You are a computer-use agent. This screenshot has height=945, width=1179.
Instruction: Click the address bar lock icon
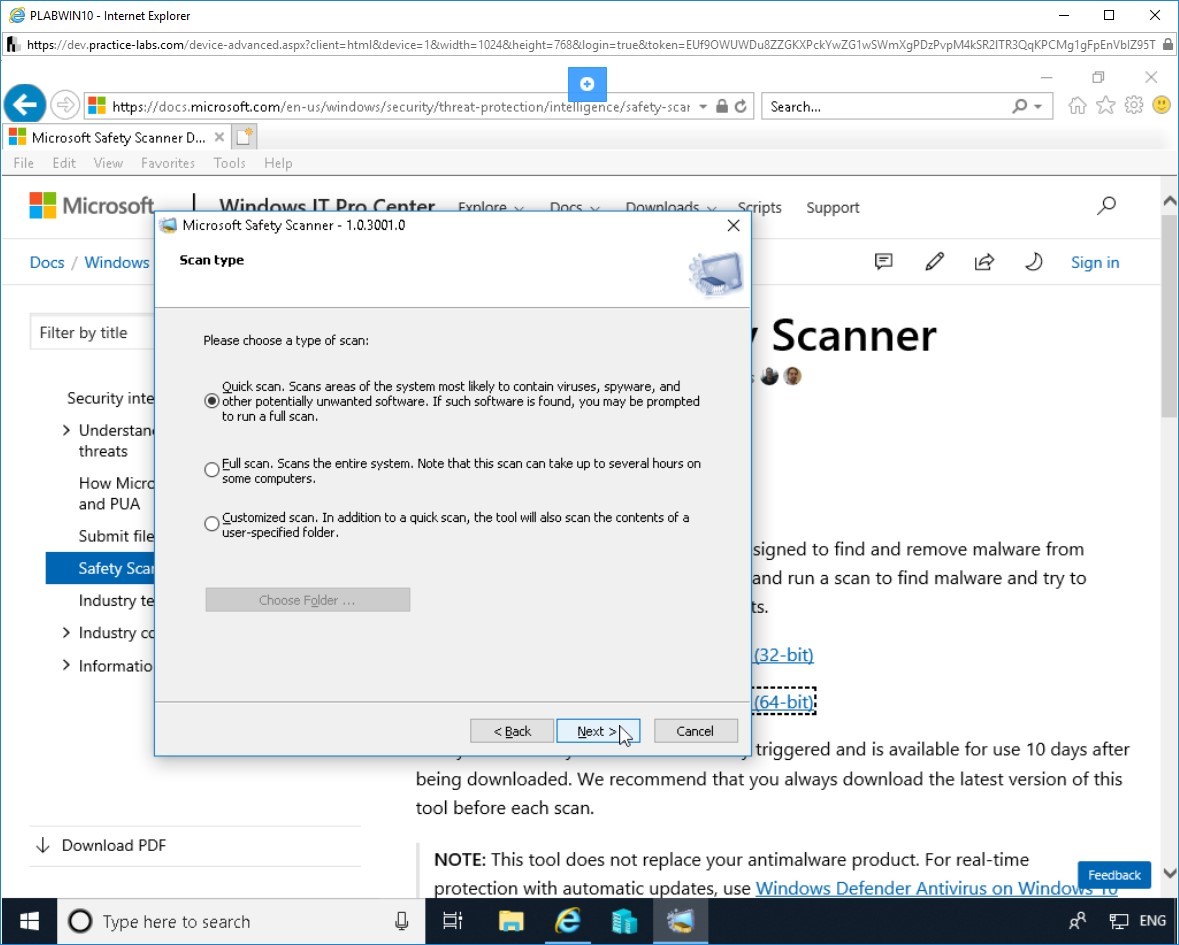point(722,107)
